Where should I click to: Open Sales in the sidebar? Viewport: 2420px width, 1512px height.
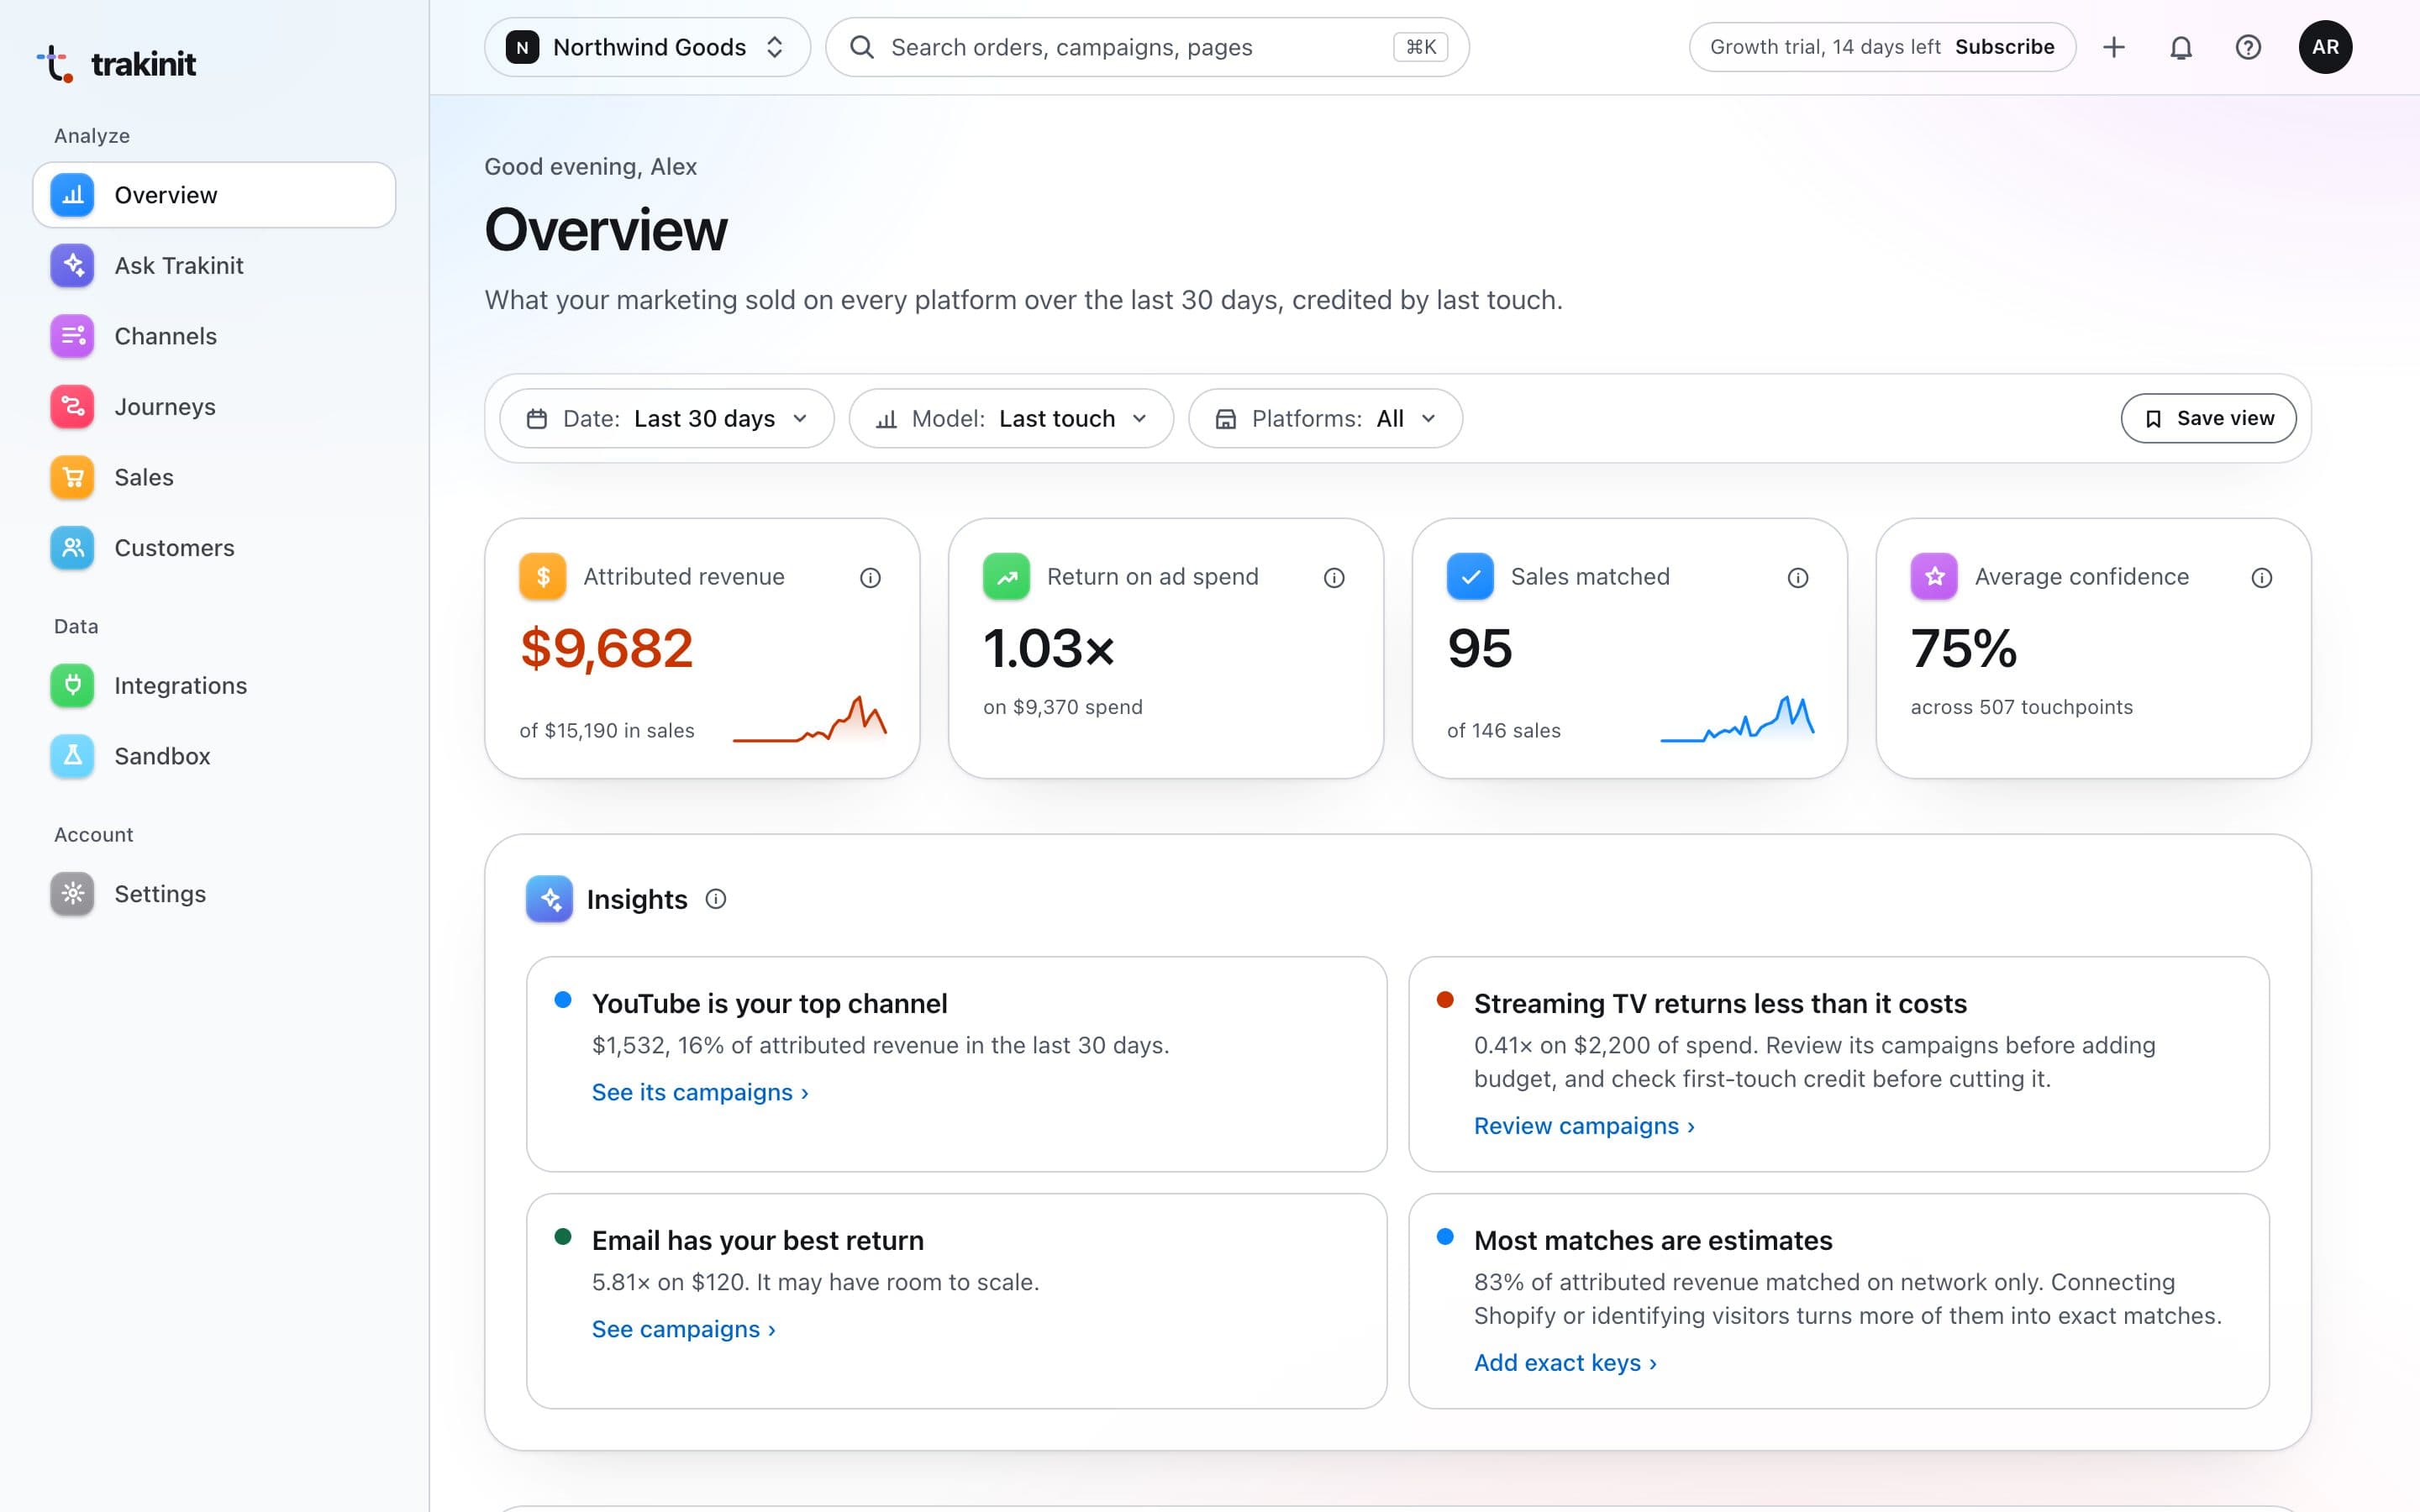click(x=214, y=477)
